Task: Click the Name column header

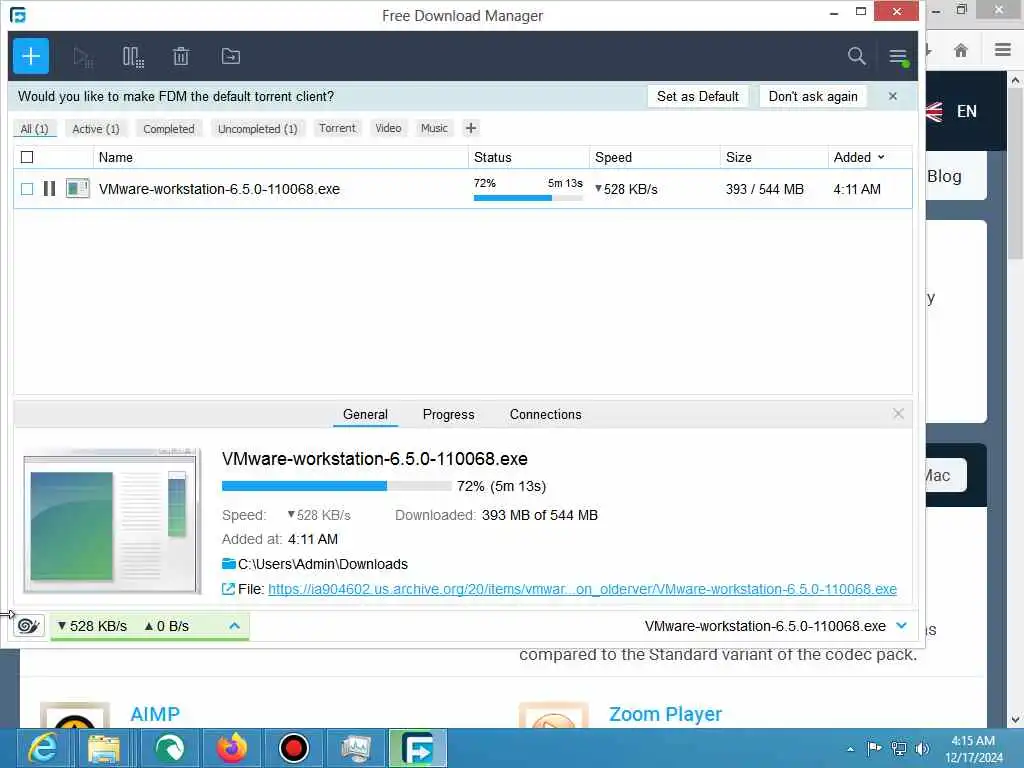Action: click(281, 157)
